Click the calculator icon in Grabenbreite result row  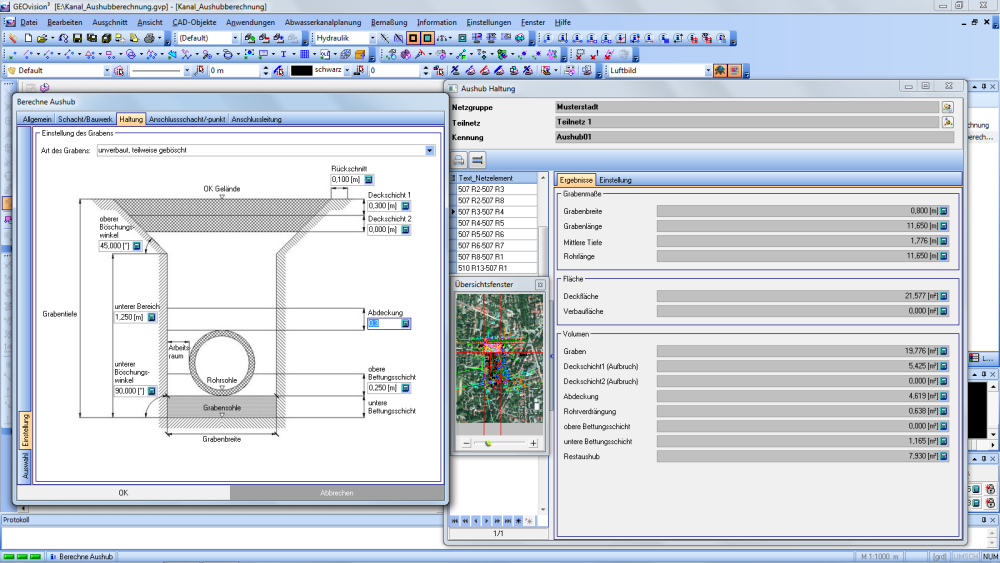[x=944, y=211]
